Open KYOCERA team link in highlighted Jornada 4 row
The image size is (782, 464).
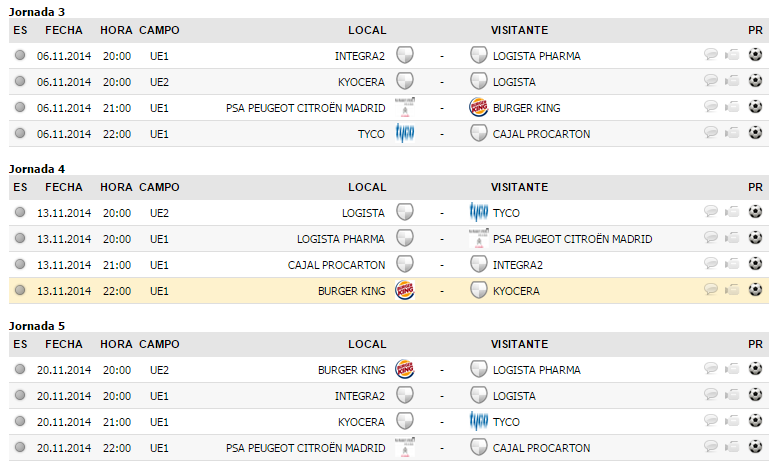click(516, 290)
